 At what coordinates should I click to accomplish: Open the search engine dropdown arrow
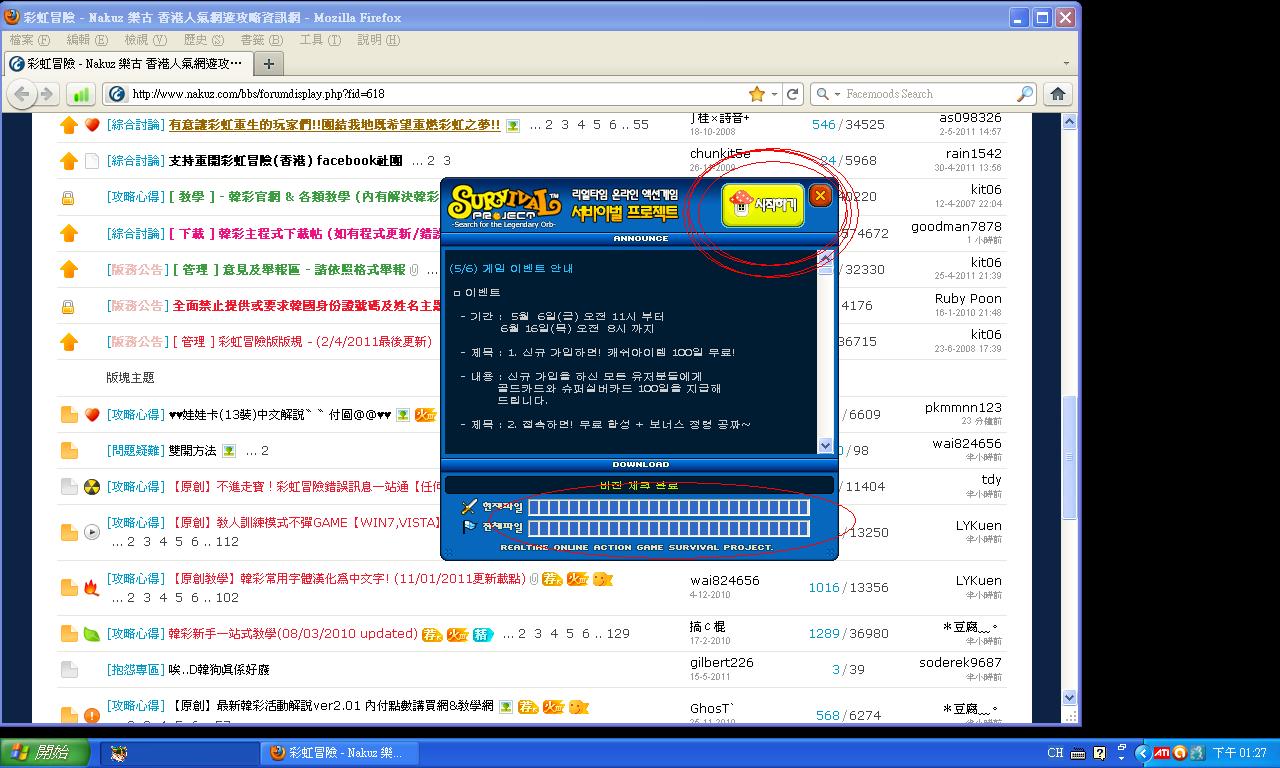pyautogui.click(x=835, y=94)
